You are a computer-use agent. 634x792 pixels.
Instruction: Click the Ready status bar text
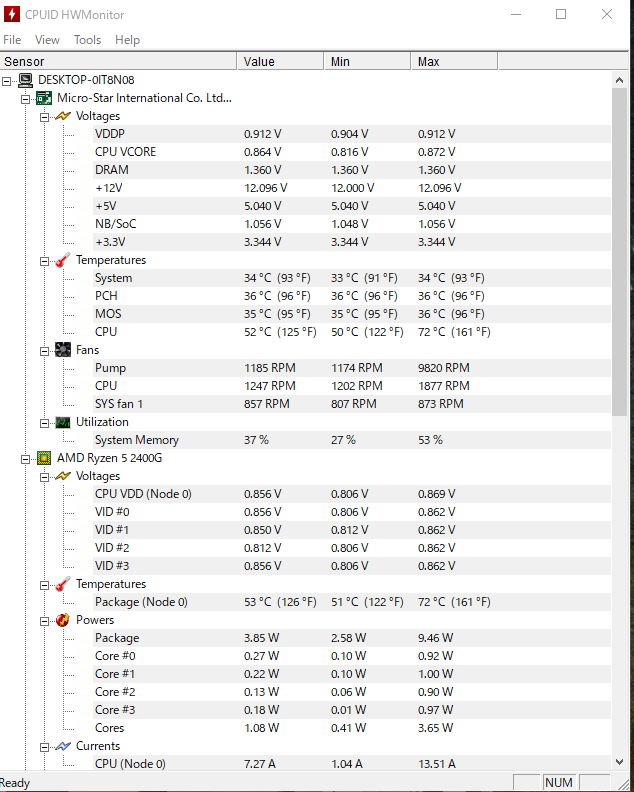tap(15, 783)
